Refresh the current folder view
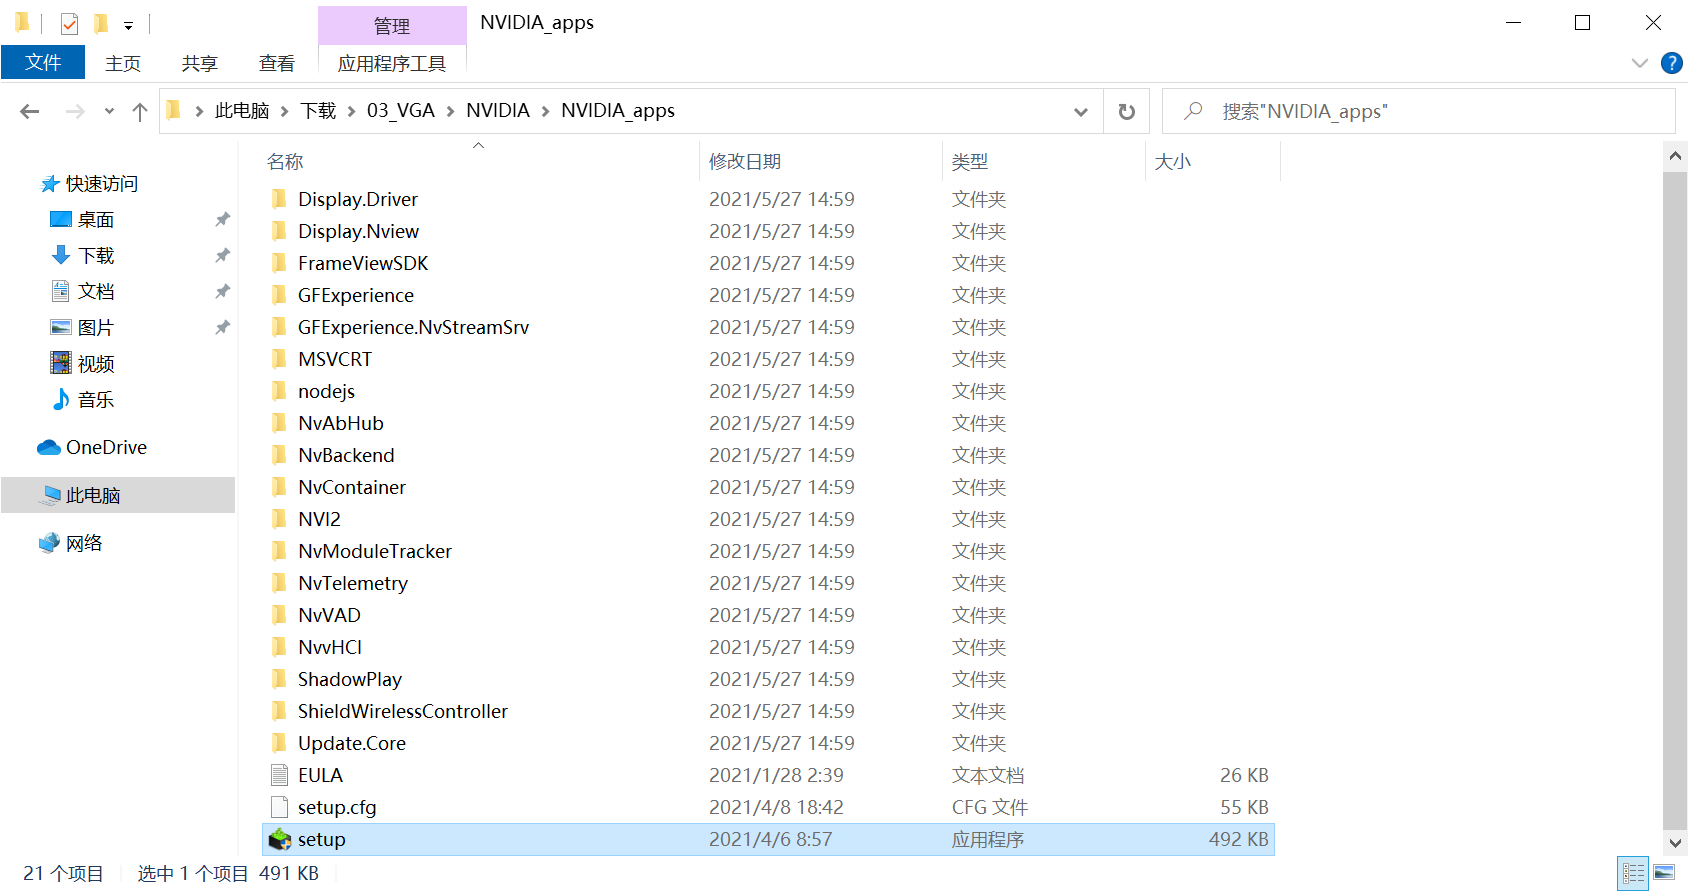This screenshot has width=1689, height=892. point(1127,112)
